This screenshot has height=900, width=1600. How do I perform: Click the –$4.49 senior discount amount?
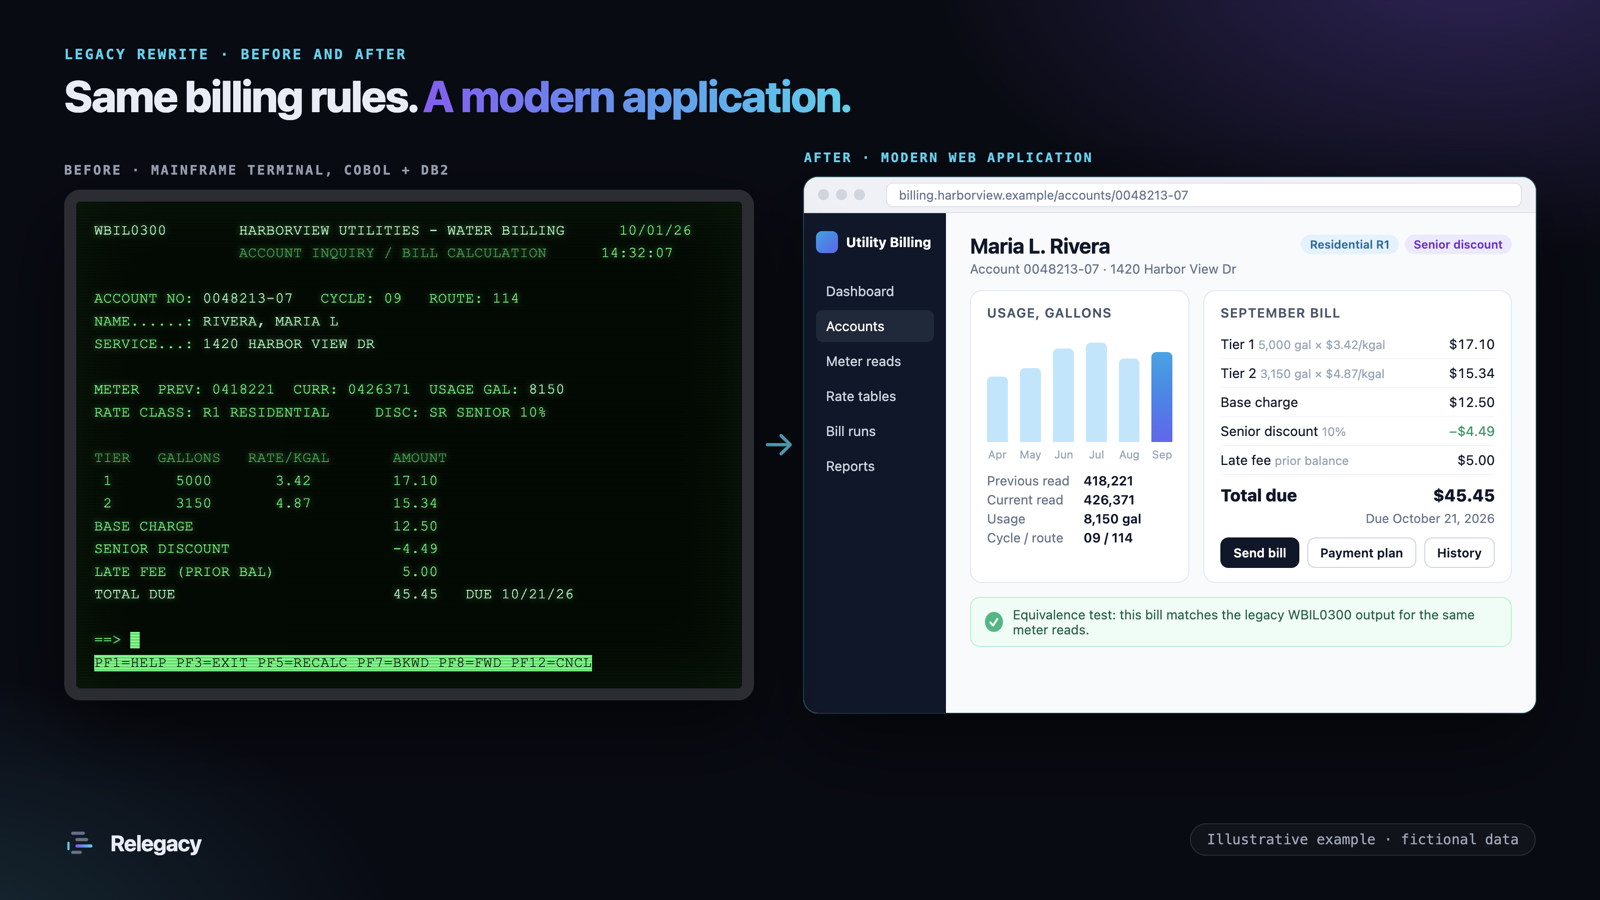click(1471, 431)
